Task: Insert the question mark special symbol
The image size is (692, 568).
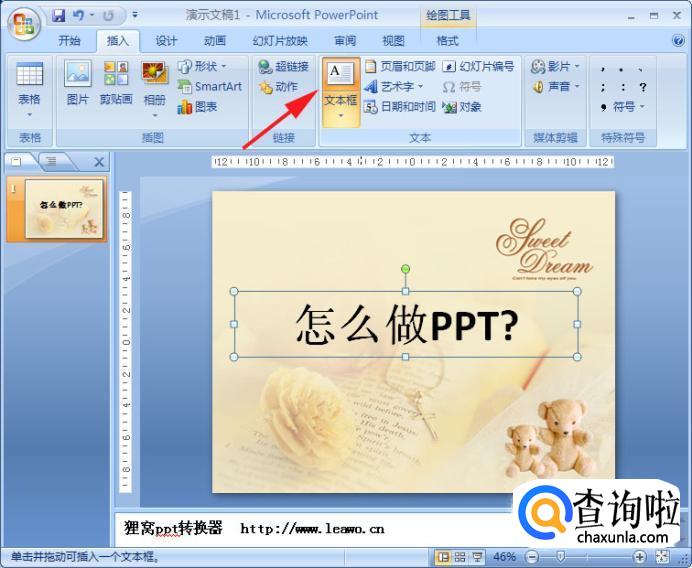Action: [643, 87]
